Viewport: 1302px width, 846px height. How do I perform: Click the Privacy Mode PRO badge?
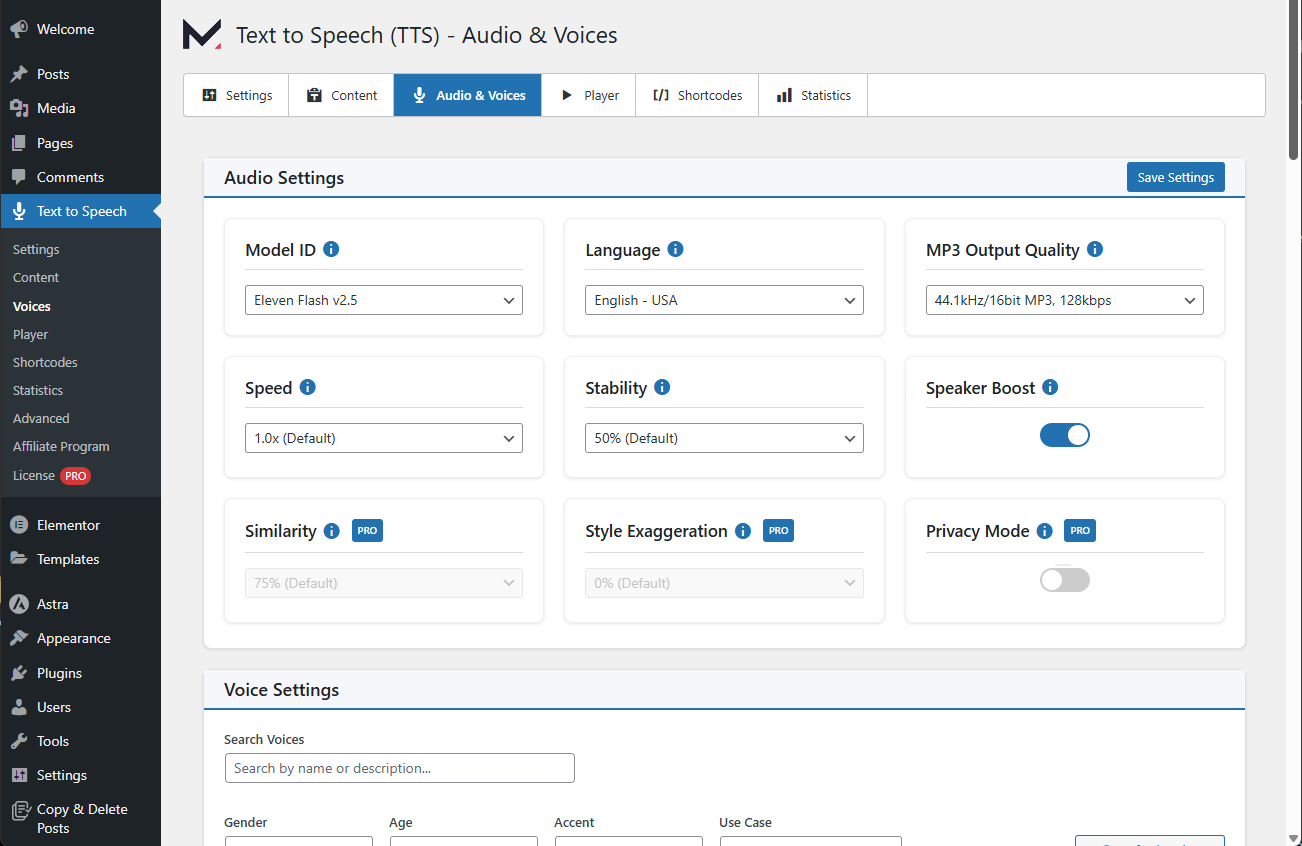(x=1080, y=531)
